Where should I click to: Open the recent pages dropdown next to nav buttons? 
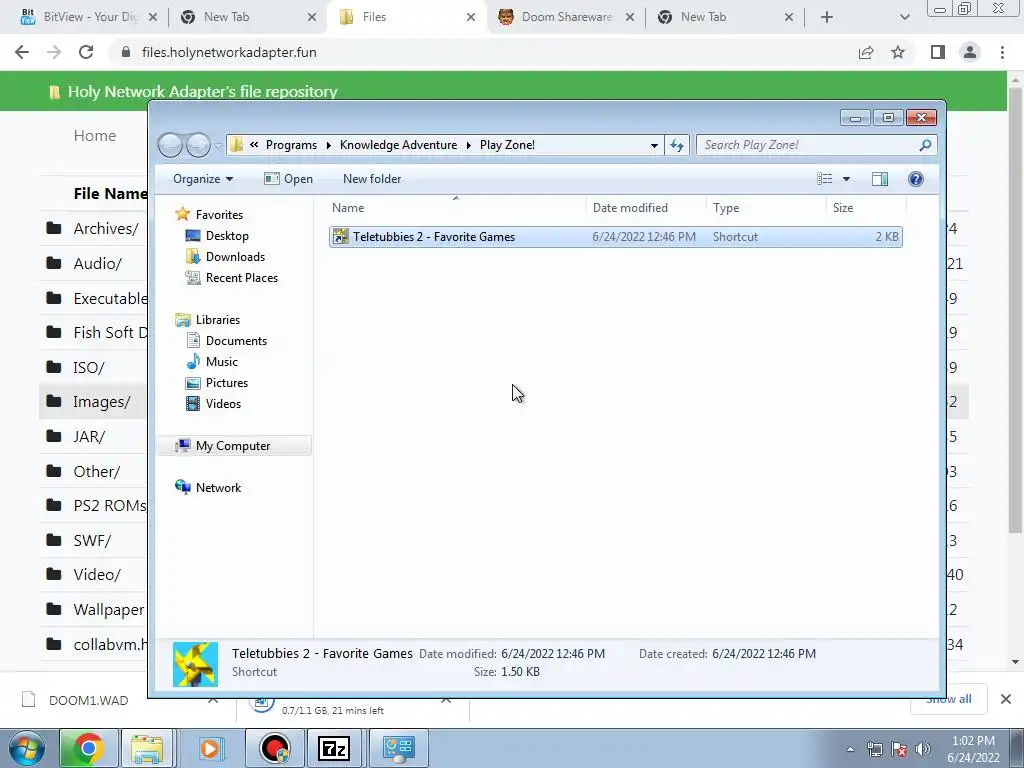click(x=218, y=145)
